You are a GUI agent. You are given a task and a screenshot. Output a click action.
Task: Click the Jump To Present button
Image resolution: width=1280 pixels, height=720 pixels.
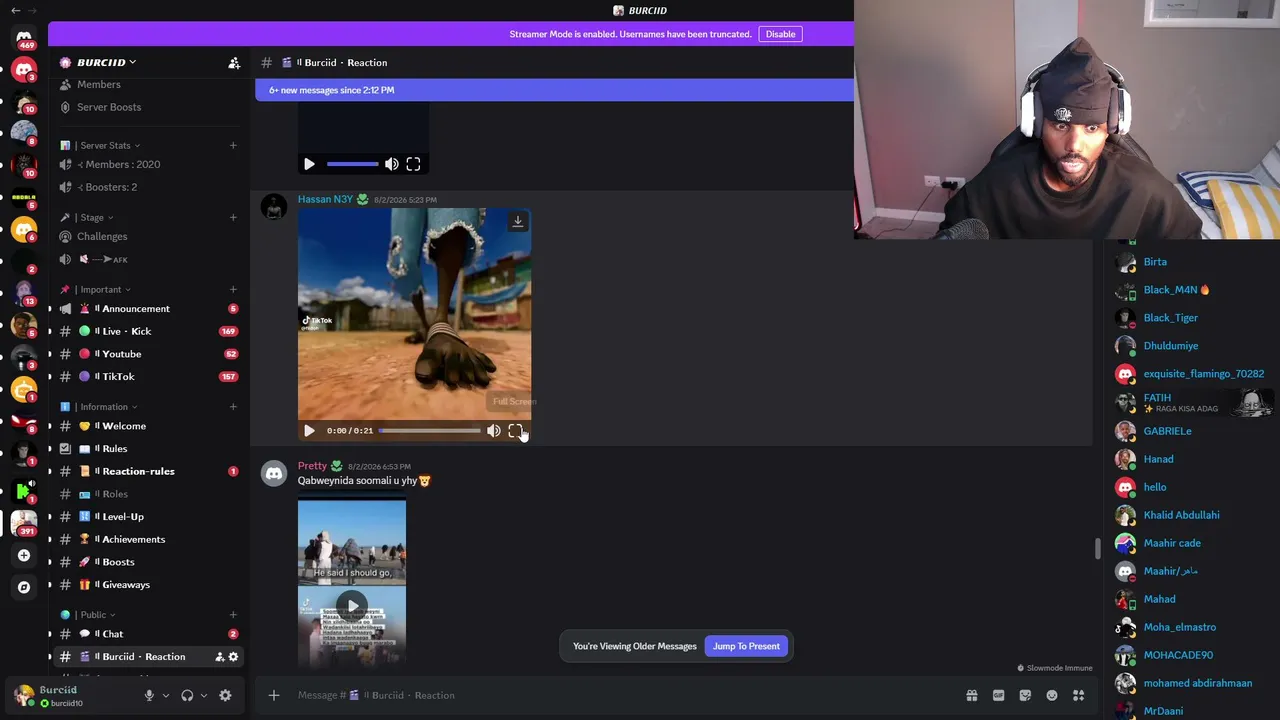point(746,646)
